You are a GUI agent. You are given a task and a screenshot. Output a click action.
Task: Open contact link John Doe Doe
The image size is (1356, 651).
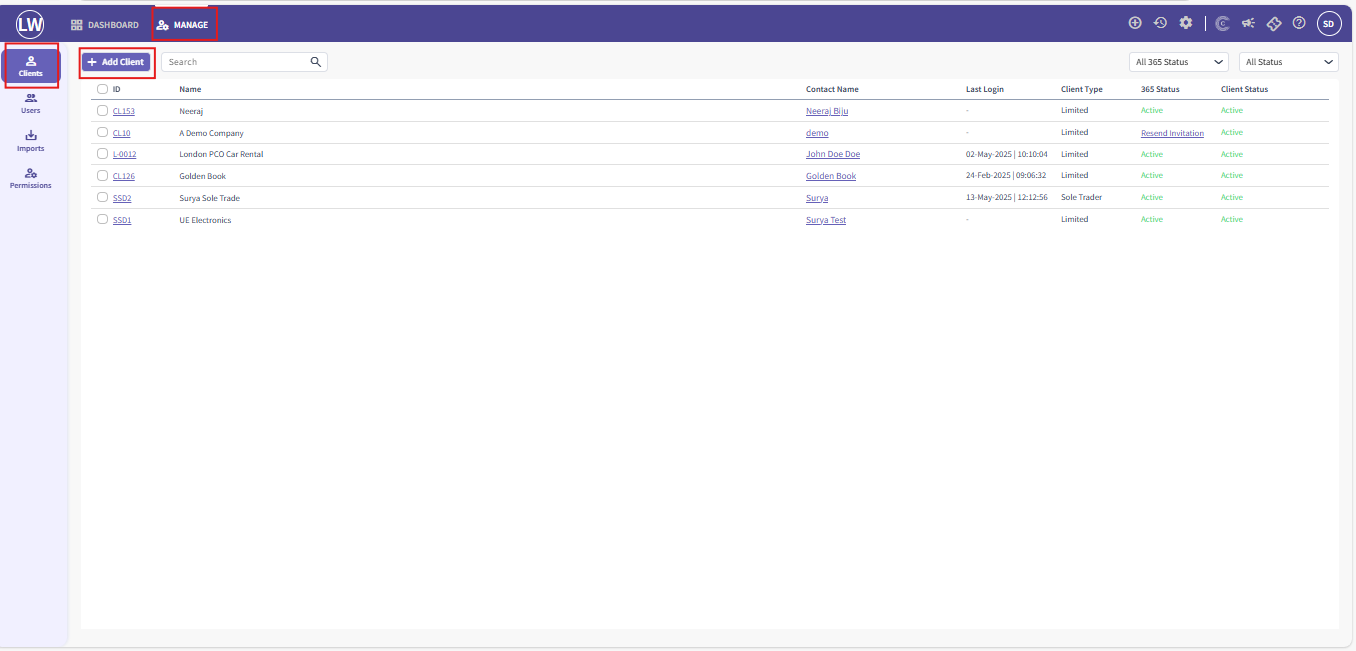pyautogui.click(x=833, y=155)
